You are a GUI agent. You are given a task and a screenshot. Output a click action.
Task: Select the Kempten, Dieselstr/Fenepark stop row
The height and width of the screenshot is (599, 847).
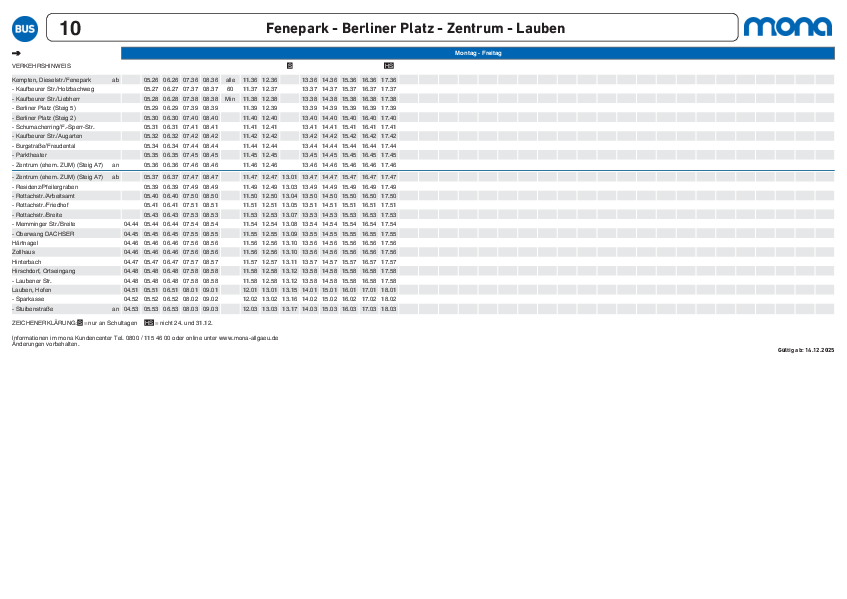(52, 79)
